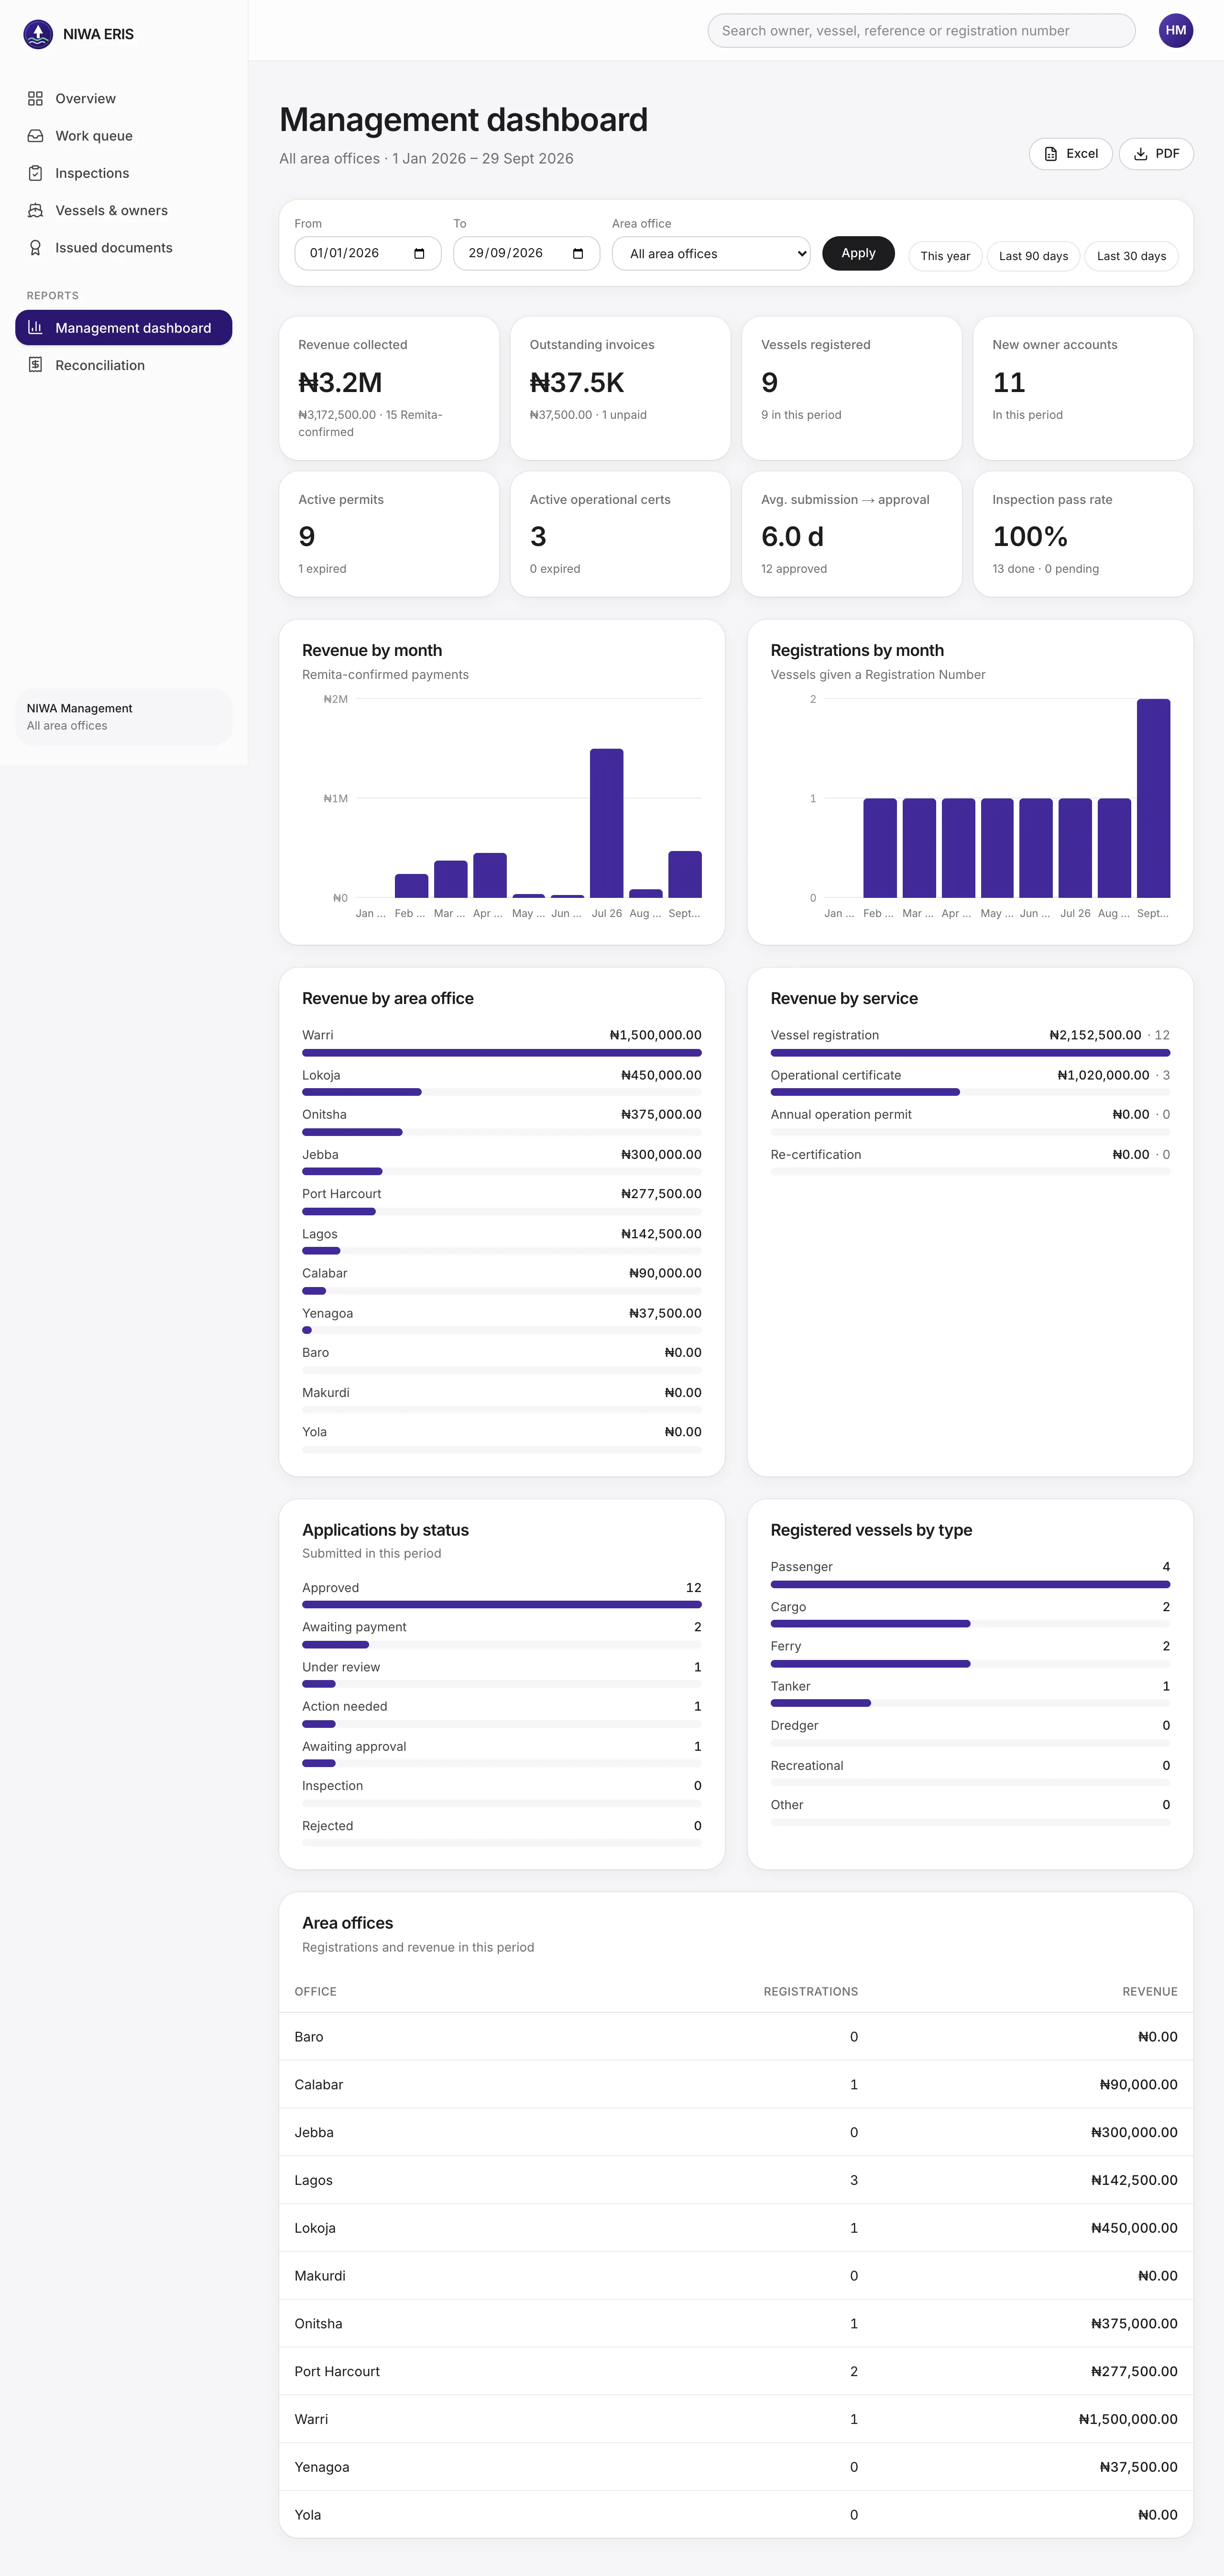Click the Outstanding invoices card
The width and height of the screenshot is (1224, 2576).
[620, 388]
